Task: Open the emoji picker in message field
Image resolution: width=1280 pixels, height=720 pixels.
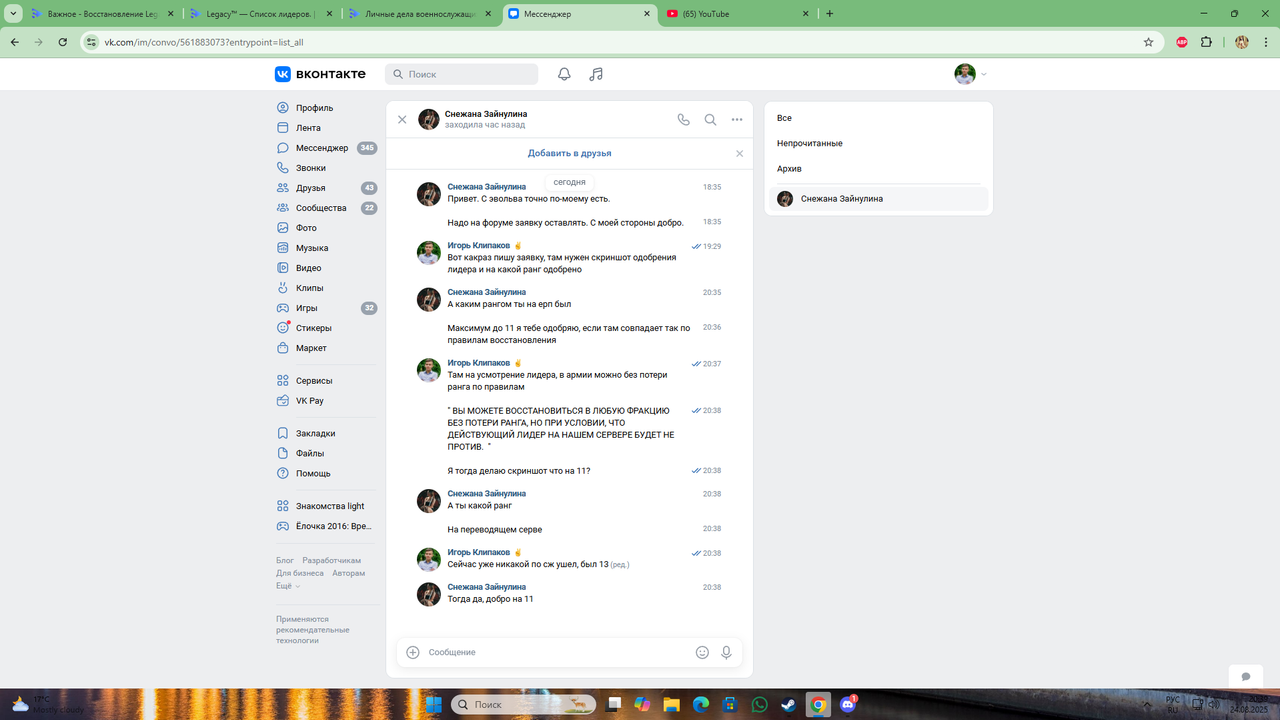Action: [x=701, y=651]
